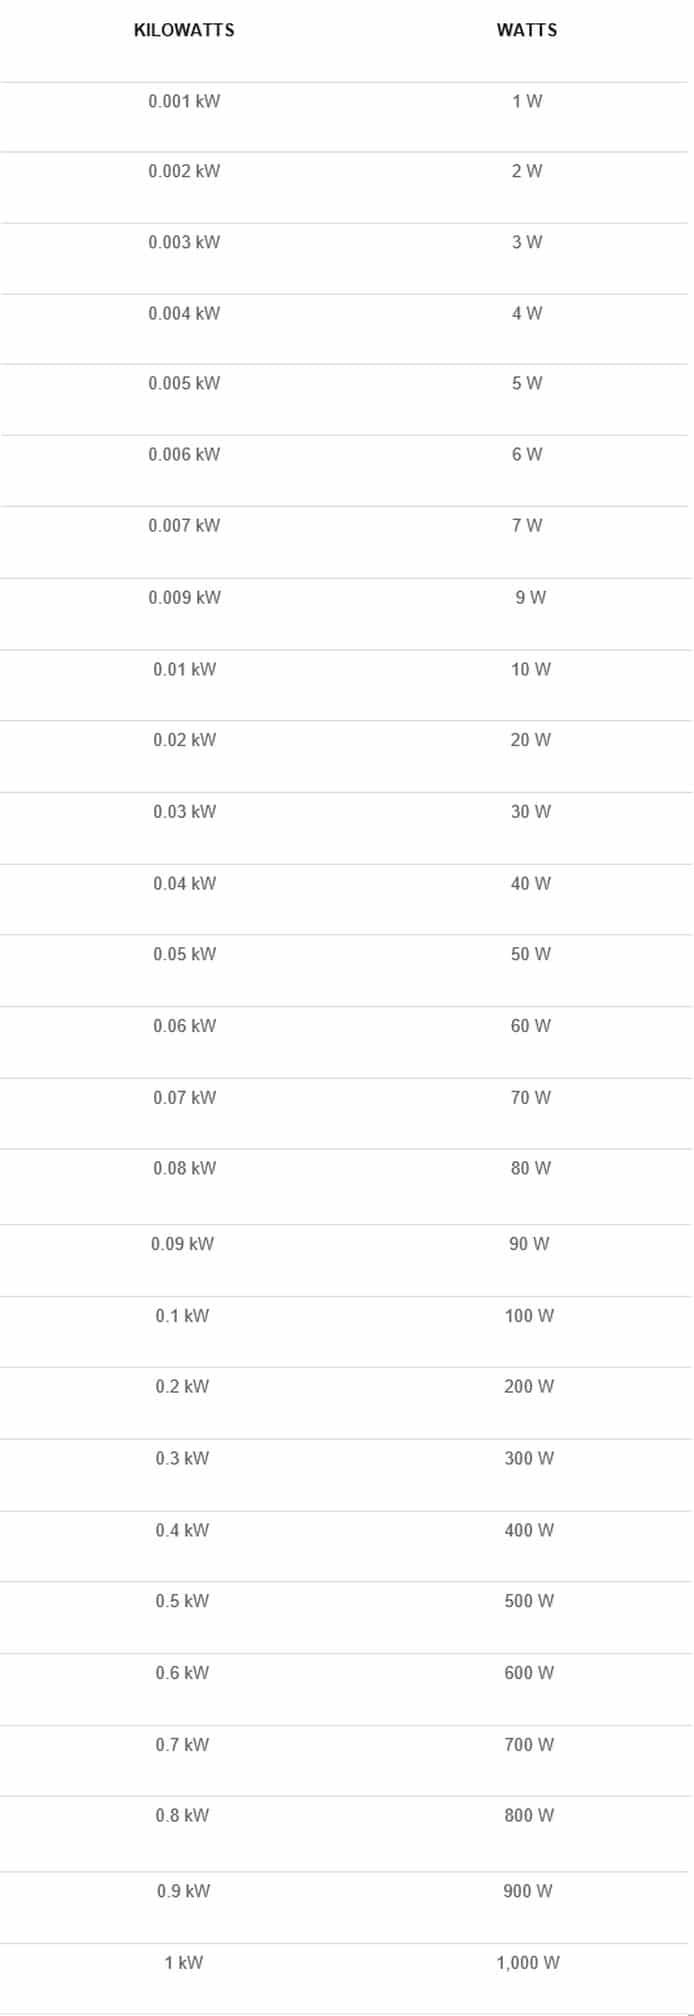This screenshot has height=2016, width=694.
Task: Click the 9 W value
Action: point(530,597)
